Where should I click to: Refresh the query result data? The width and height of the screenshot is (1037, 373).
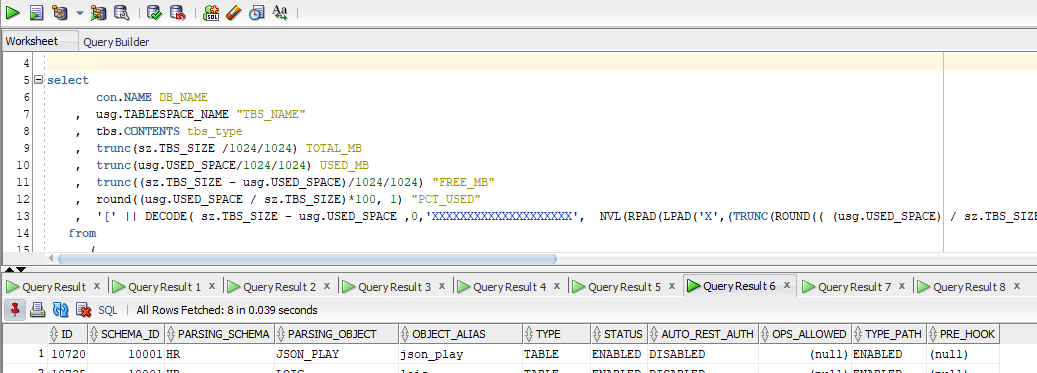click(x=60, y=310)
